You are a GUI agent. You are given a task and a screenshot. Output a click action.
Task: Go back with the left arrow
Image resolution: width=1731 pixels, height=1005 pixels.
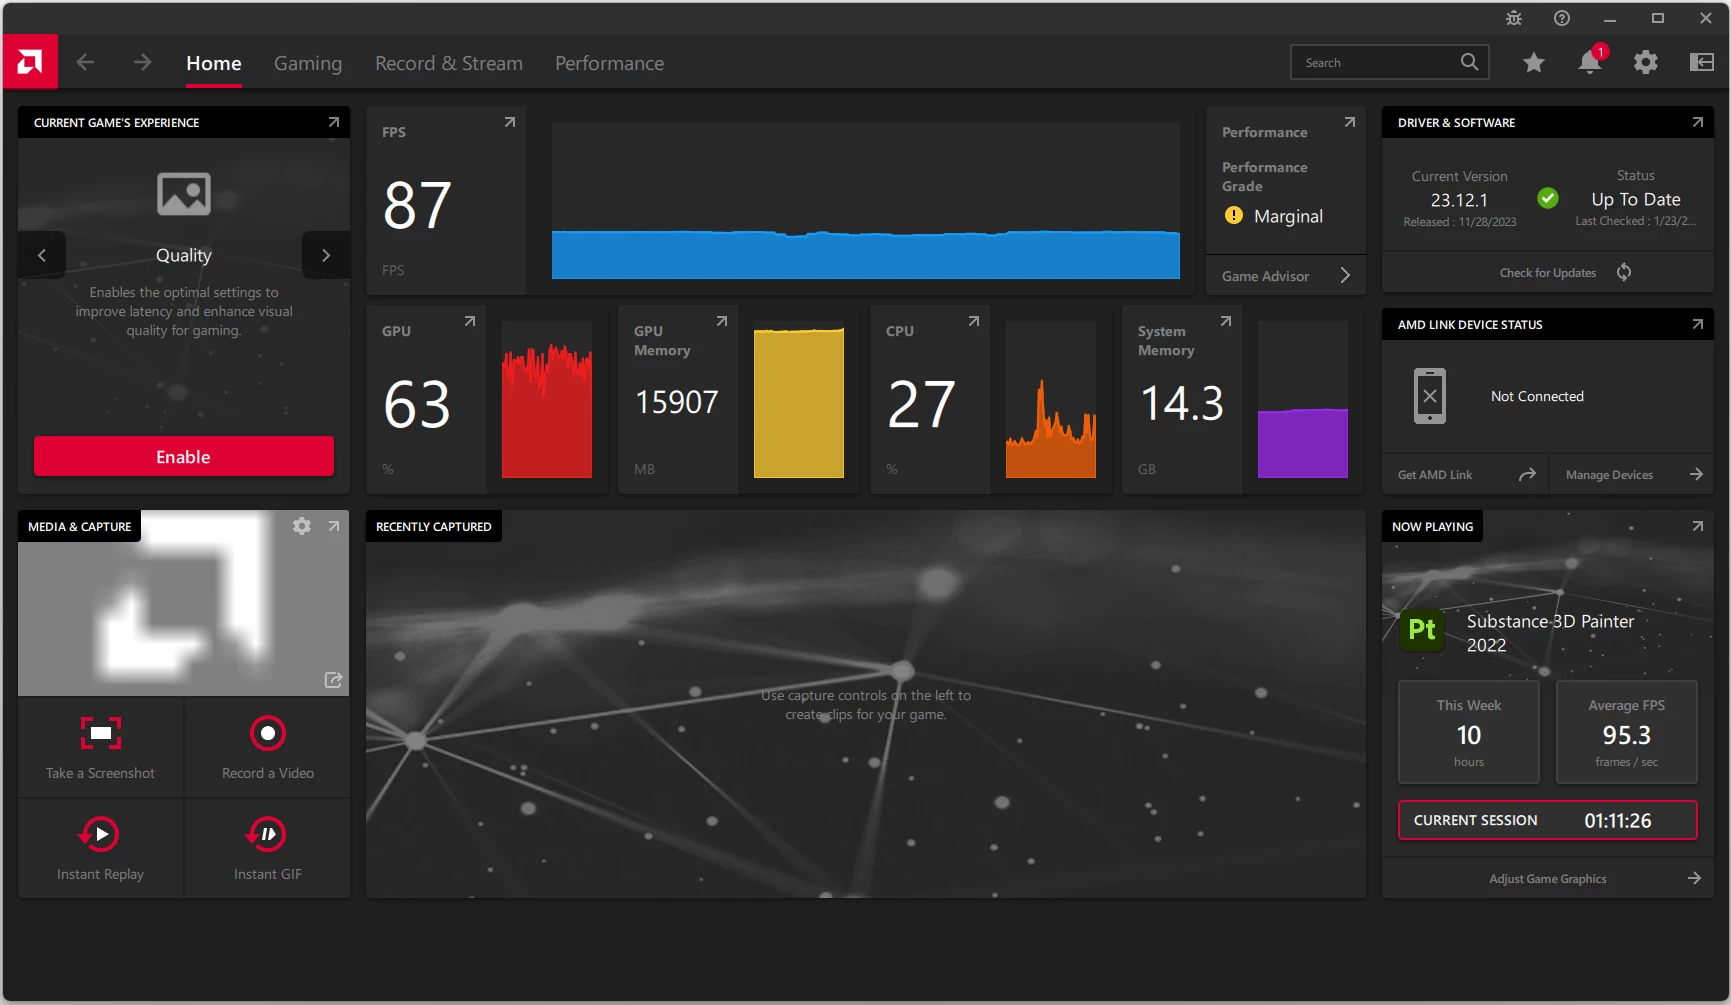pos(86,62)
